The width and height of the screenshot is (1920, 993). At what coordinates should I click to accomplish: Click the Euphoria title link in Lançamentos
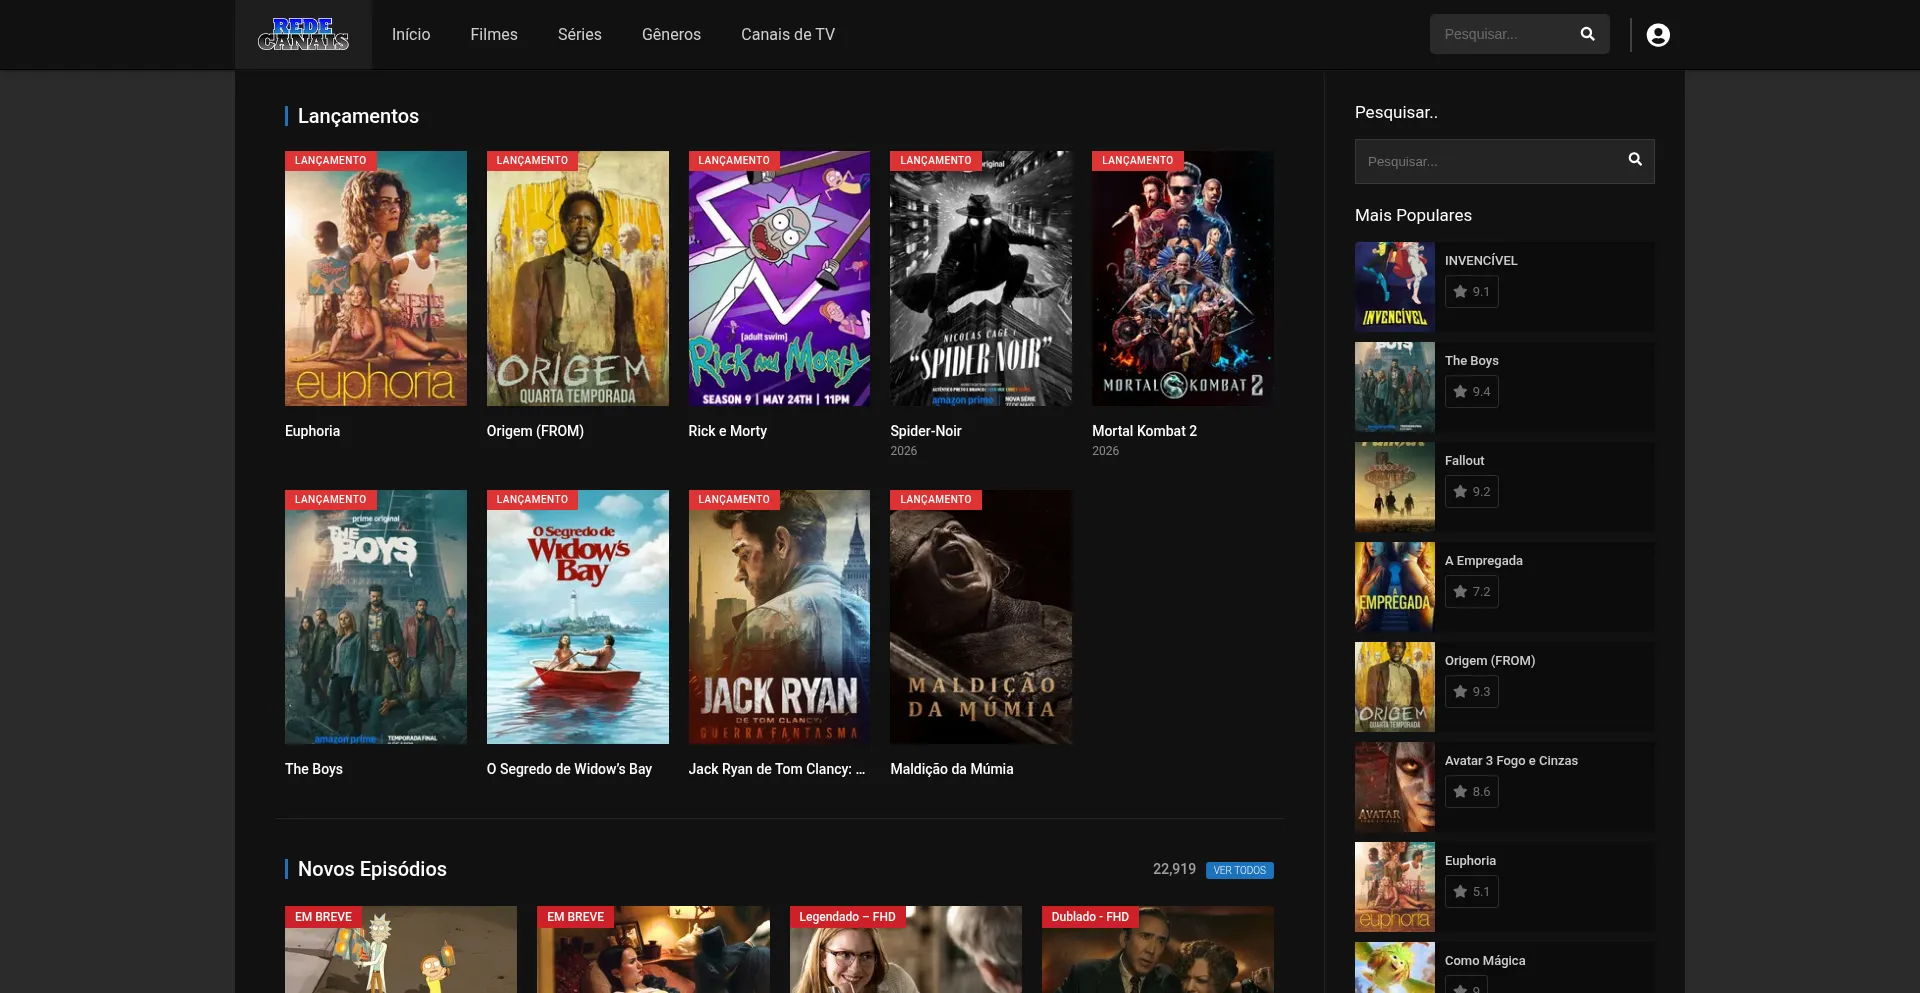312,431
